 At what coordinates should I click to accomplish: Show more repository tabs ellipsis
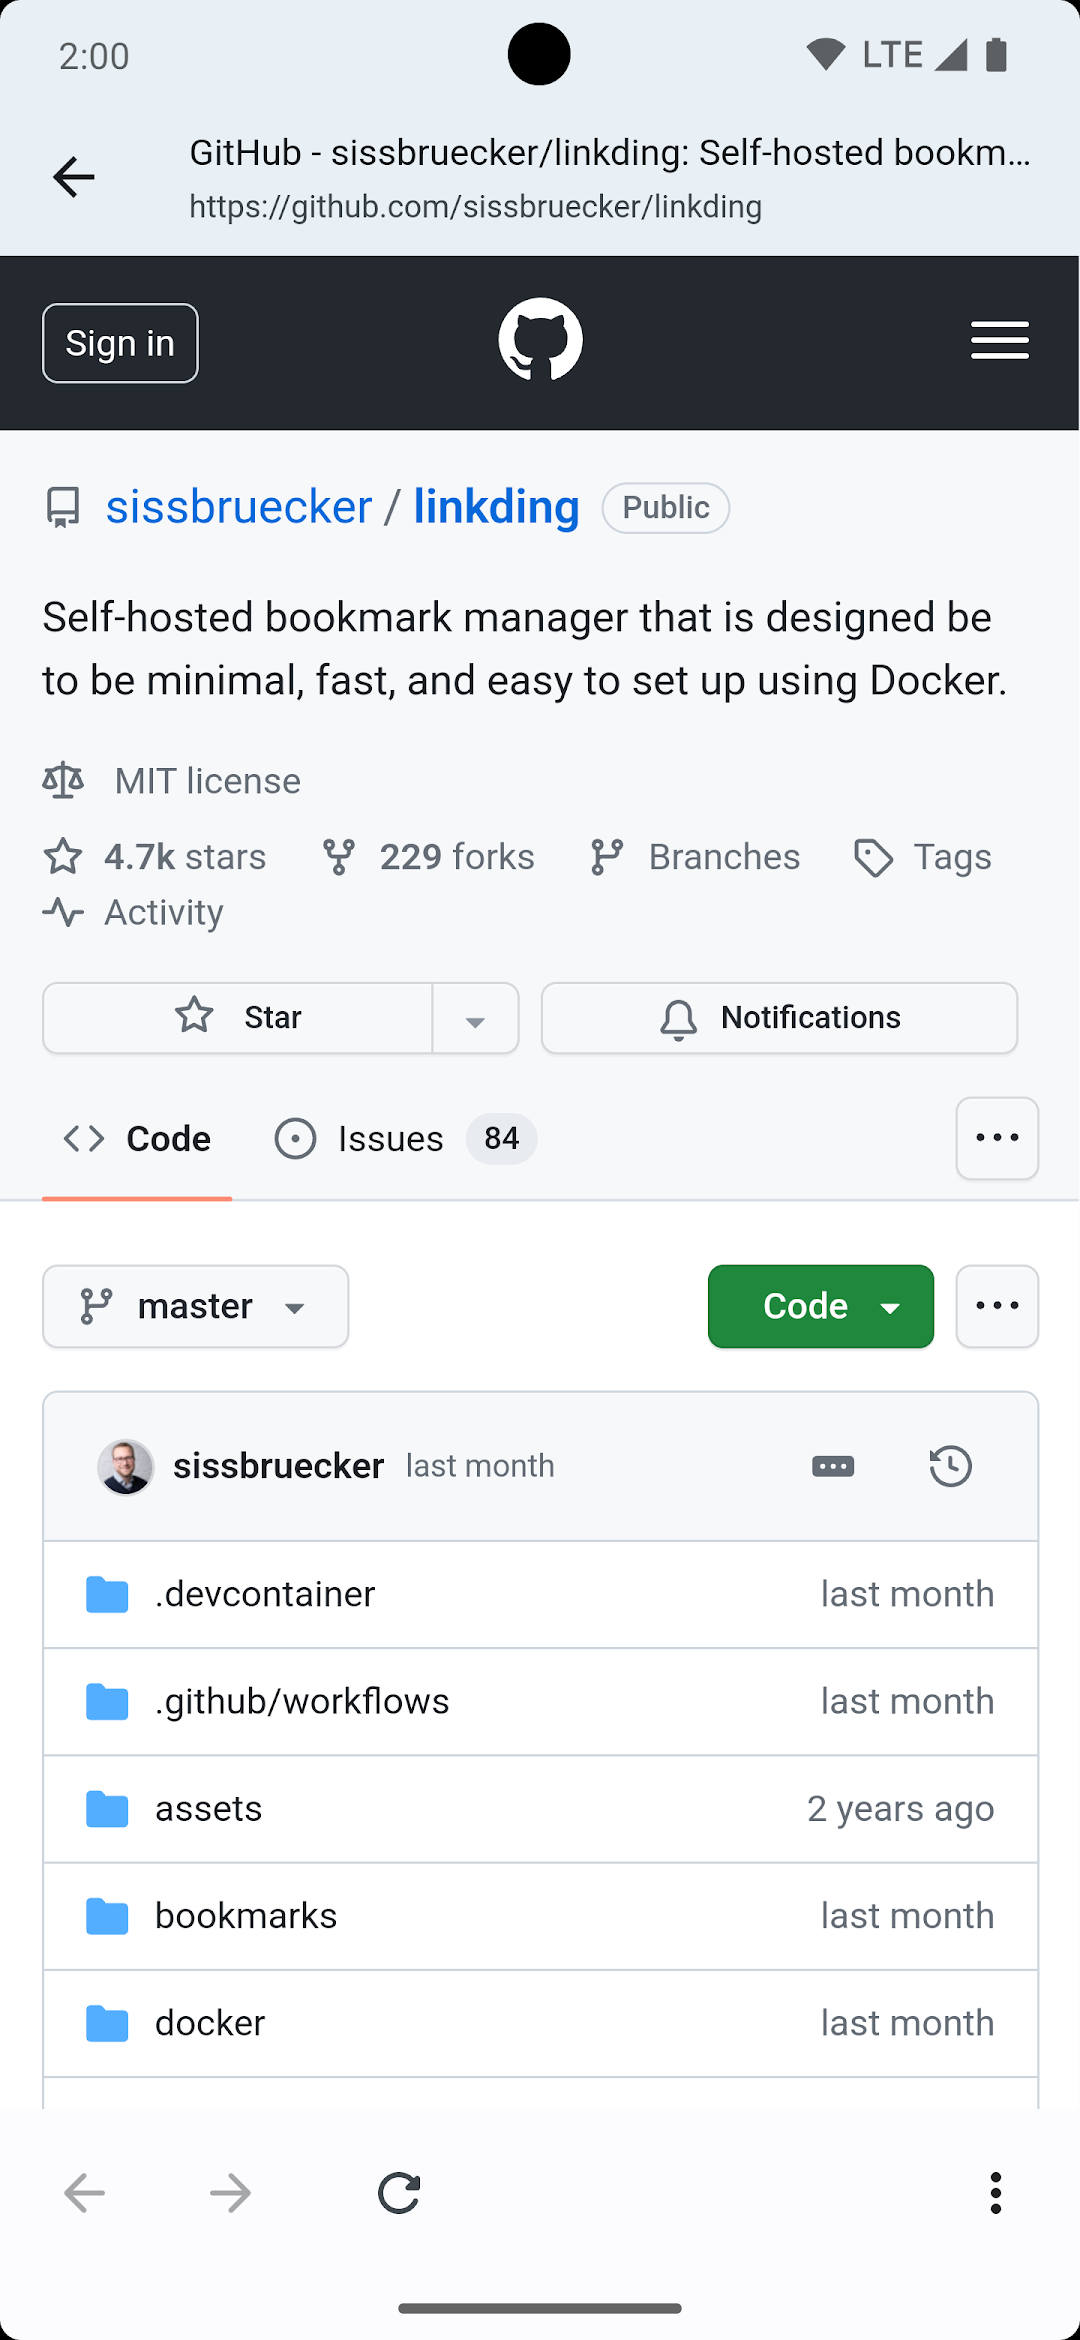997,1138
